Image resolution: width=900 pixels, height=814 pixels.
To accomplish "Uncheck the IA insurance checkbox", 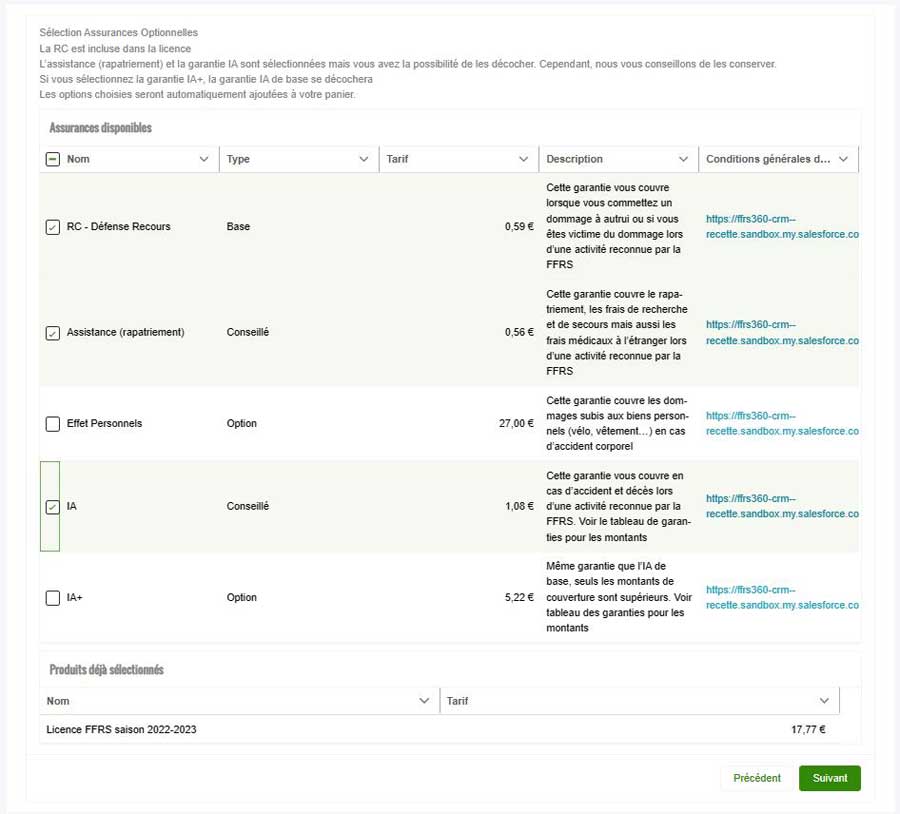I will coord(52,507).
